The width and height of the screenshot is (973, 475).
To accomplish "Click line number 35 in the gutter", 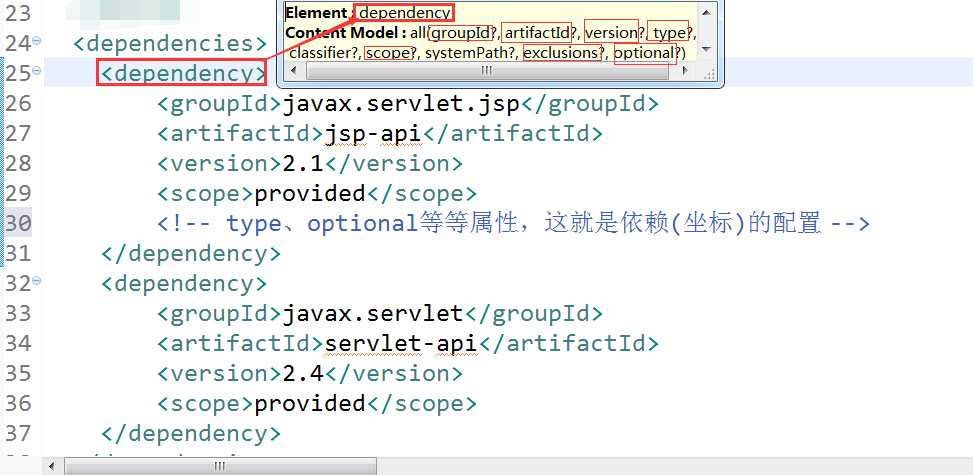I will point(17,373).
